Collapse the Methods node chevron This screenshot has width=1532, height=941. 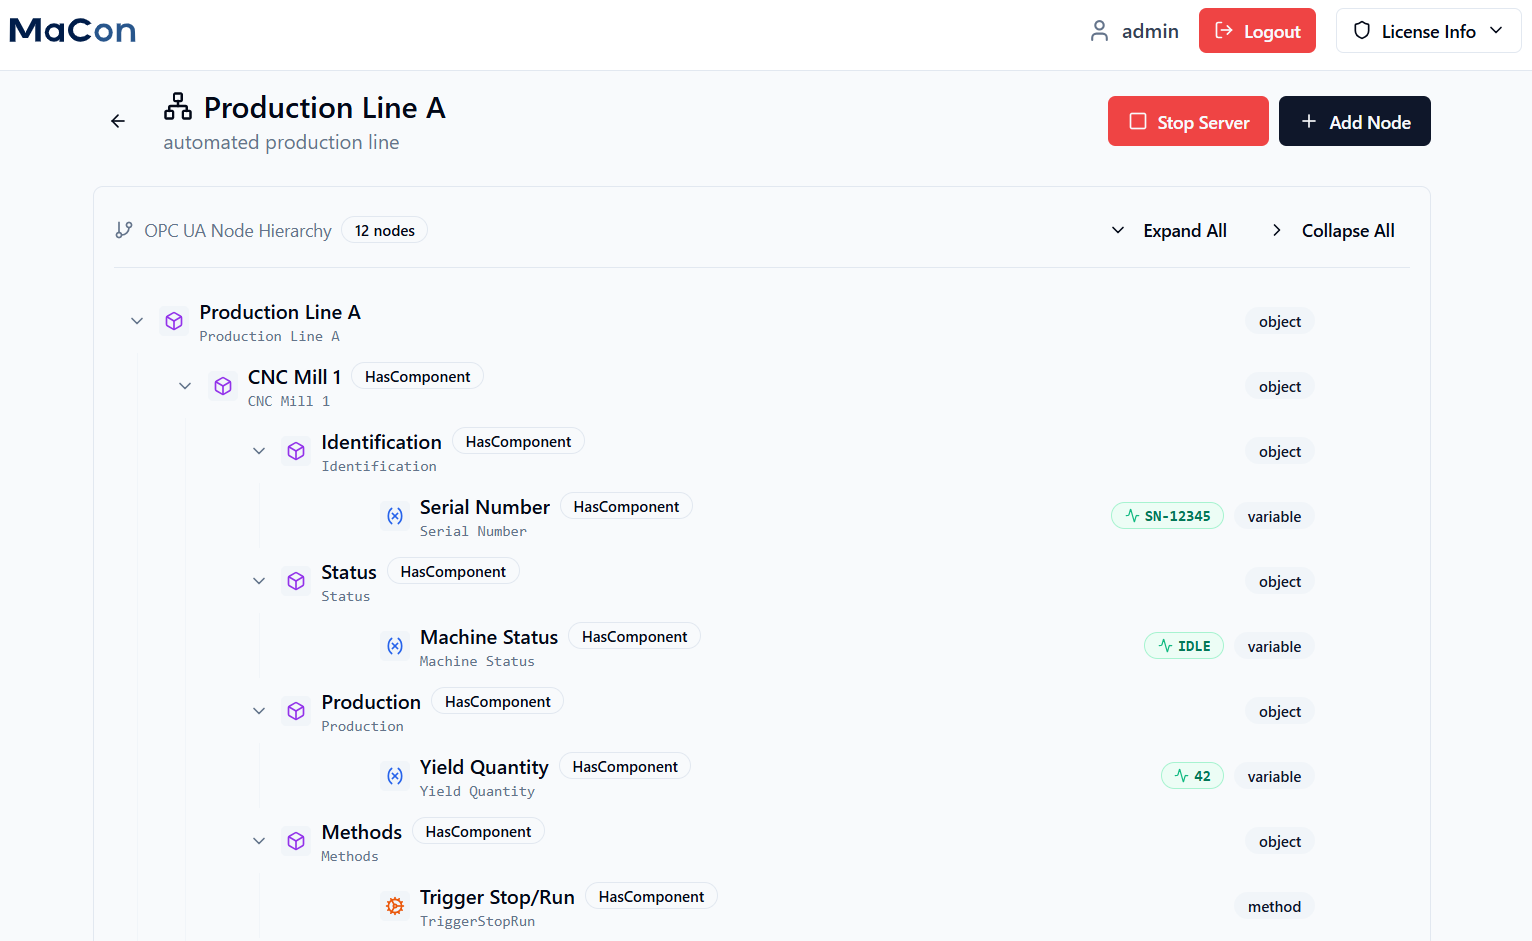[x=259, y=841]
